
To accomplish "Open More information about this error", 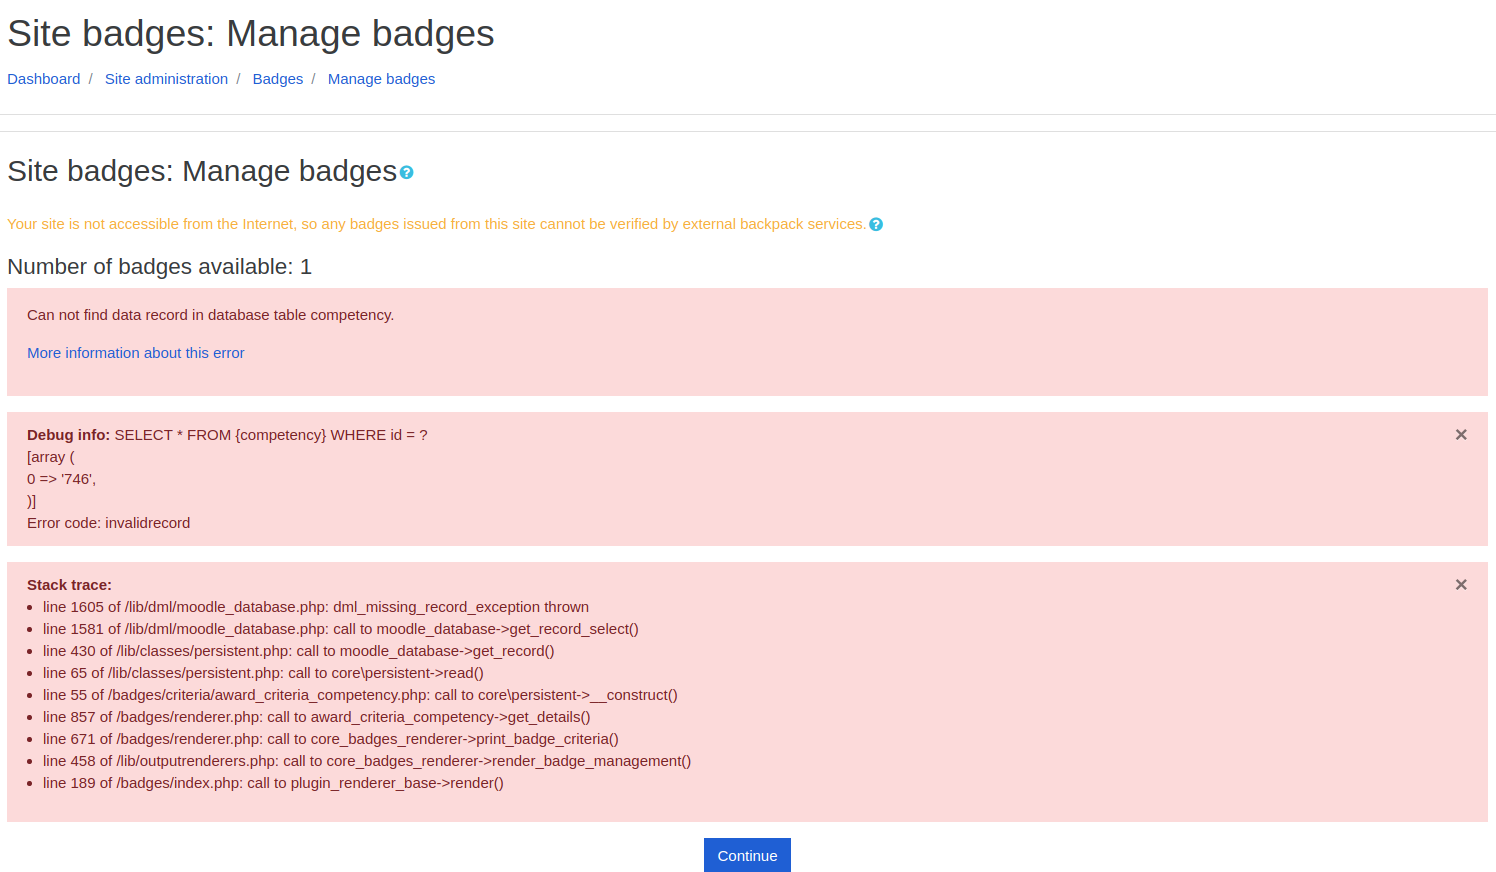I will point(136,353).
